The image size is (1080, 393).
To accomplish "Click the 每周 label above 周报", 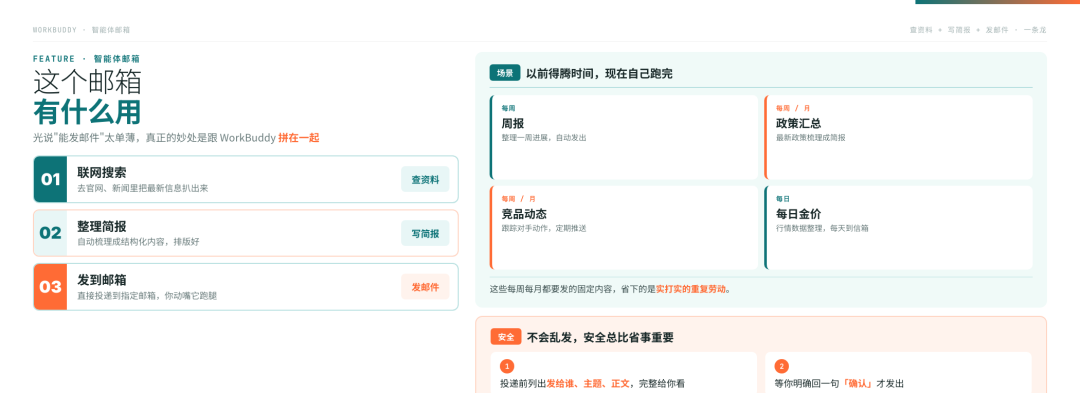I will pyautogui.click(x=508, y=109).
